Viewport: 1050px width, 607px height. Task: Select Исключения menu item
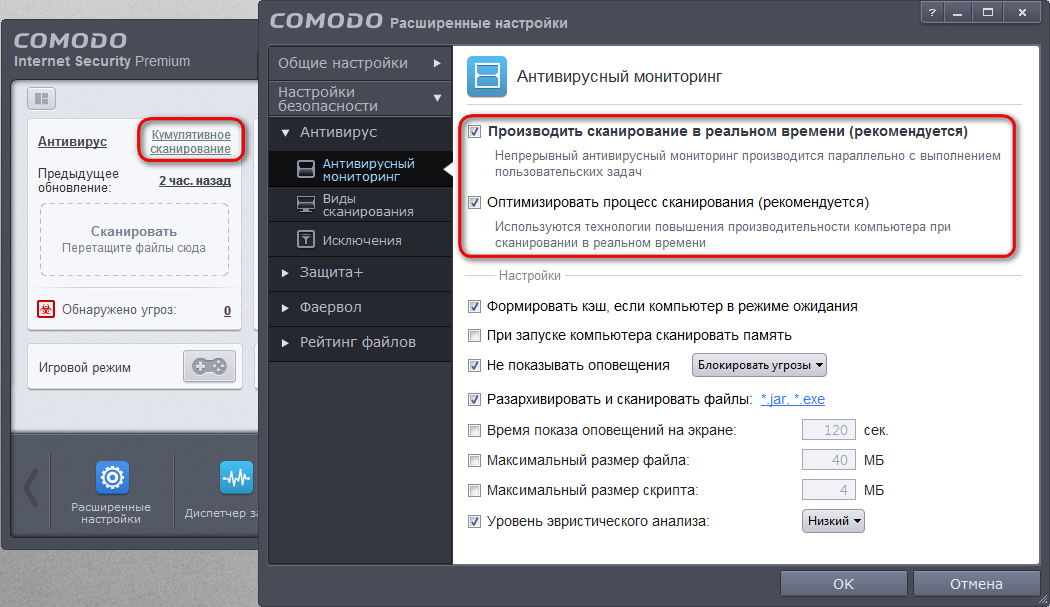pos(360,239)
